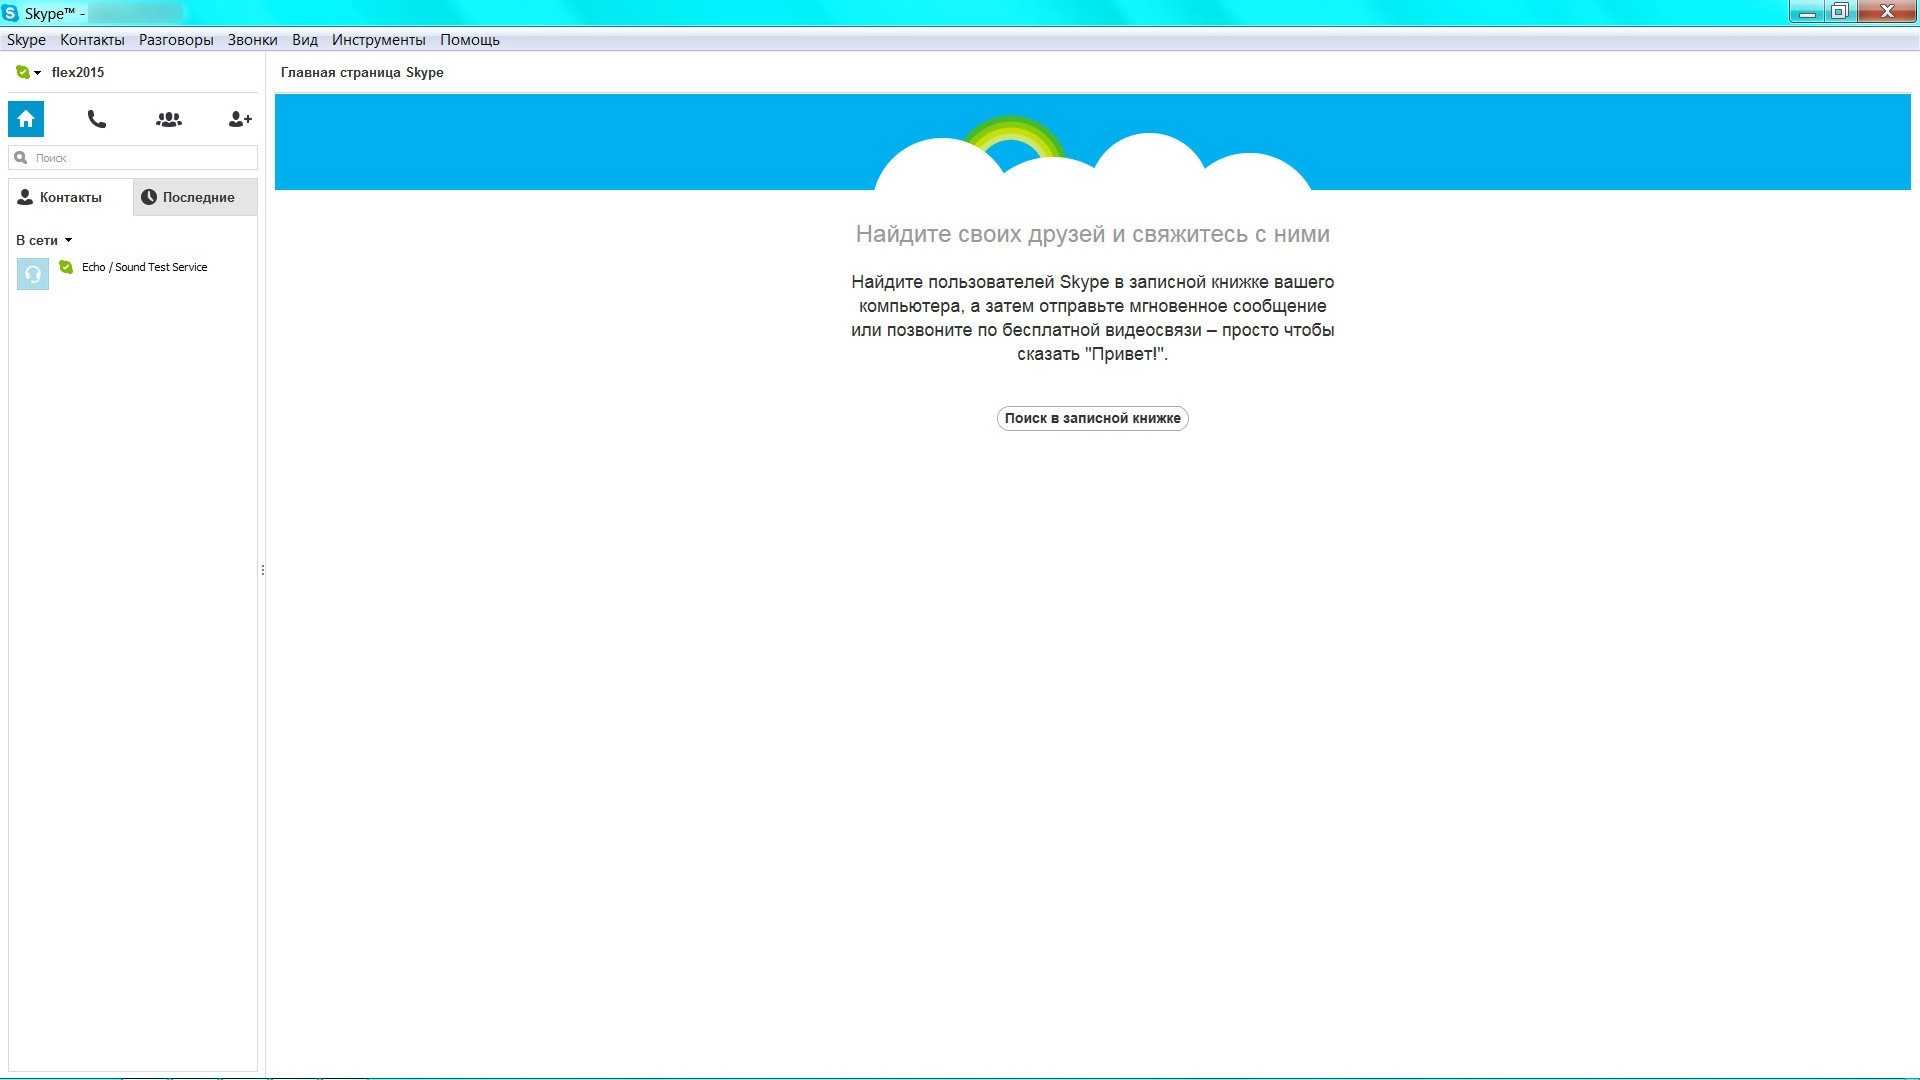
Task: Open the Звонки menu
Action: pyautogui.click(x=252, y=40)
